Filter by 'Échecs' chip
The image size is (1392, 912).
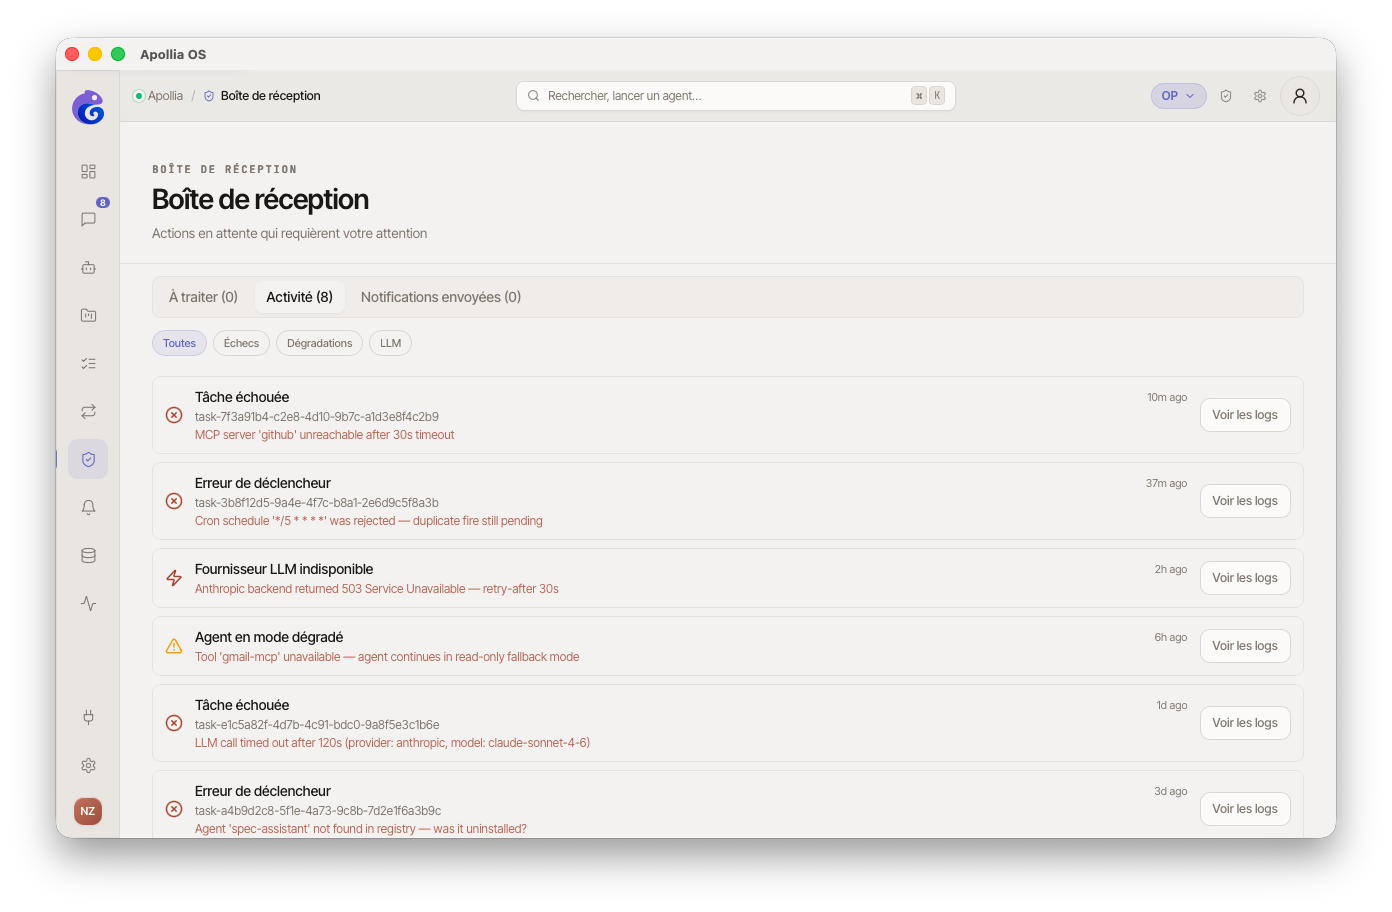click(x=241, y=343)
